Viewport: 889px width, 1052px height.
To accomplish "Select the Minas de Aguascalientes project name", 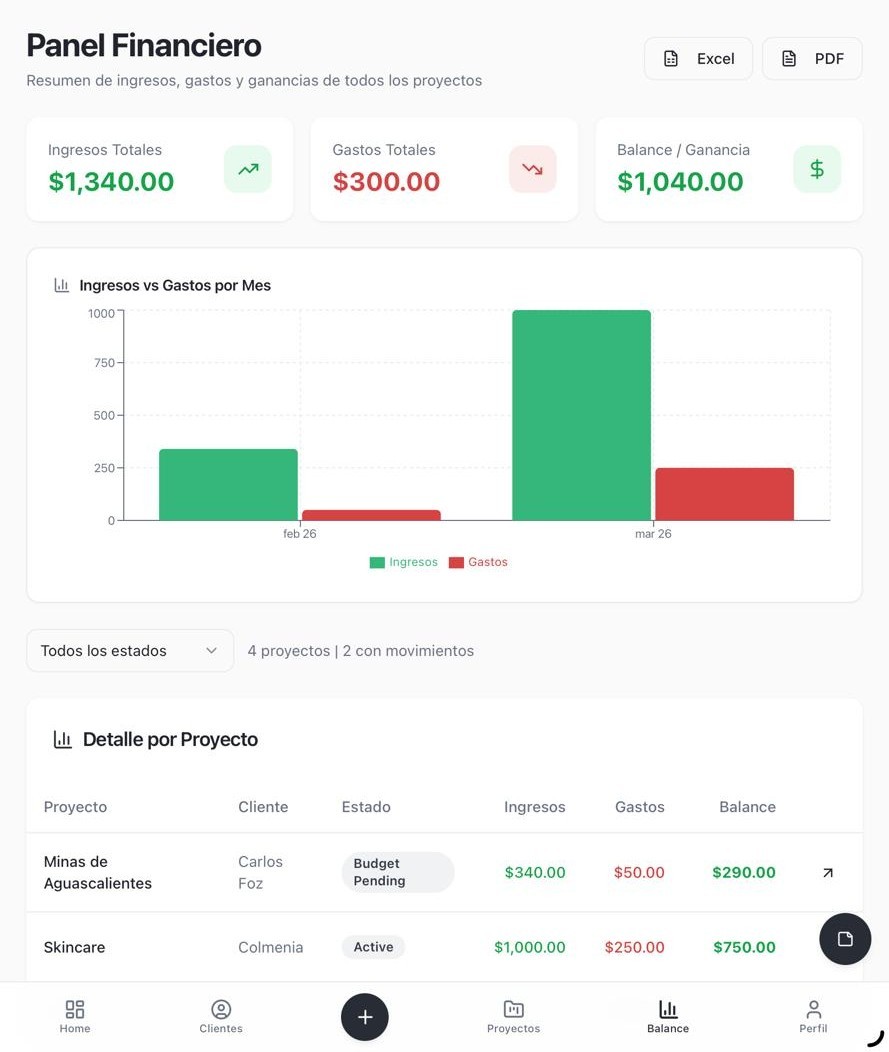I will pyautogui.click(x=97, y=872).
